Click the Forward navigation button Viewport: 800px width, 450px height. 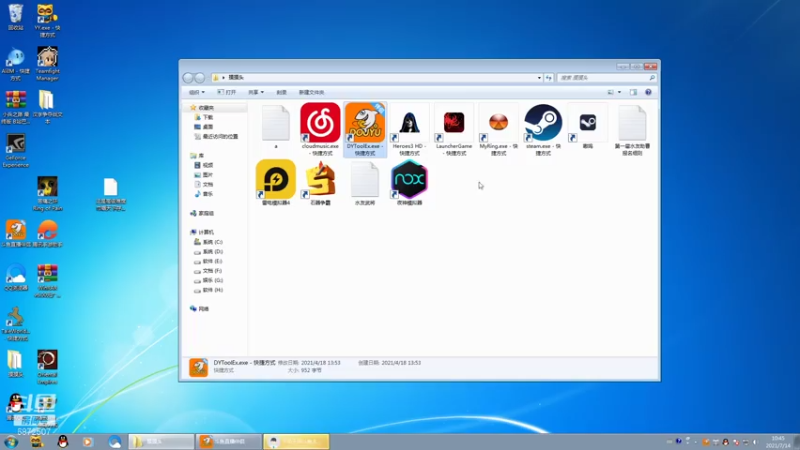click(x=199, y=78)
